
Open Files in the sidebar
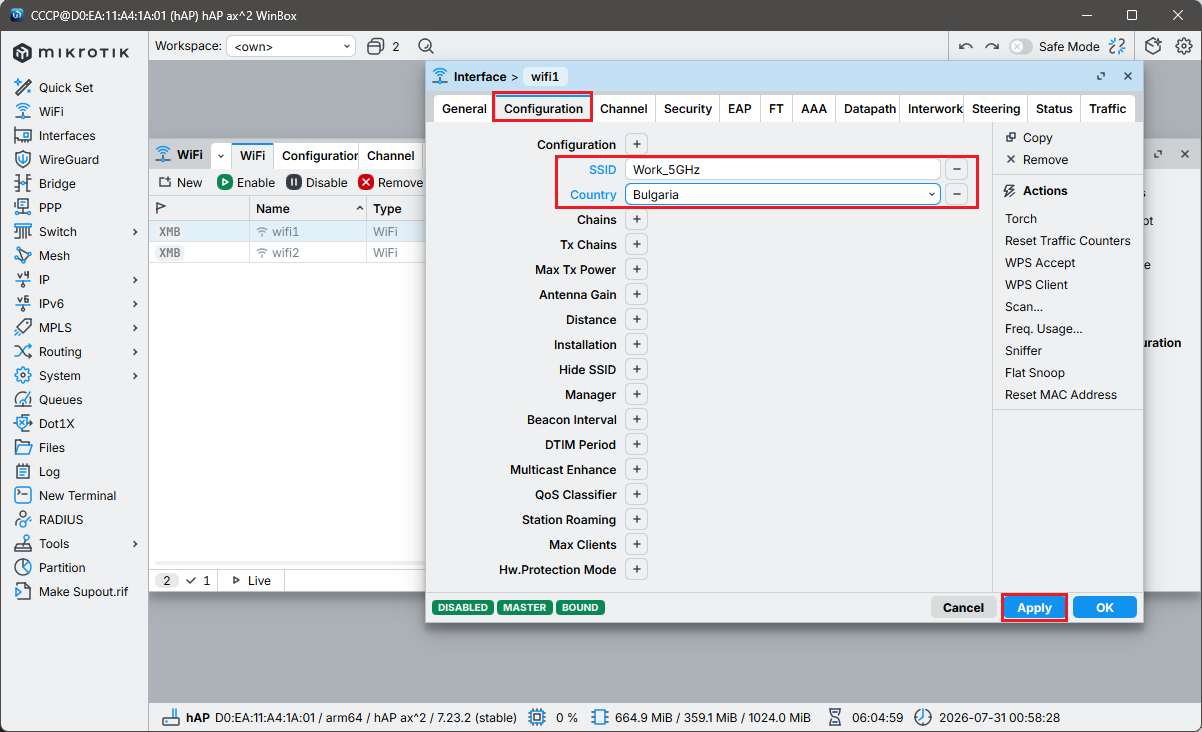point(52,448)
